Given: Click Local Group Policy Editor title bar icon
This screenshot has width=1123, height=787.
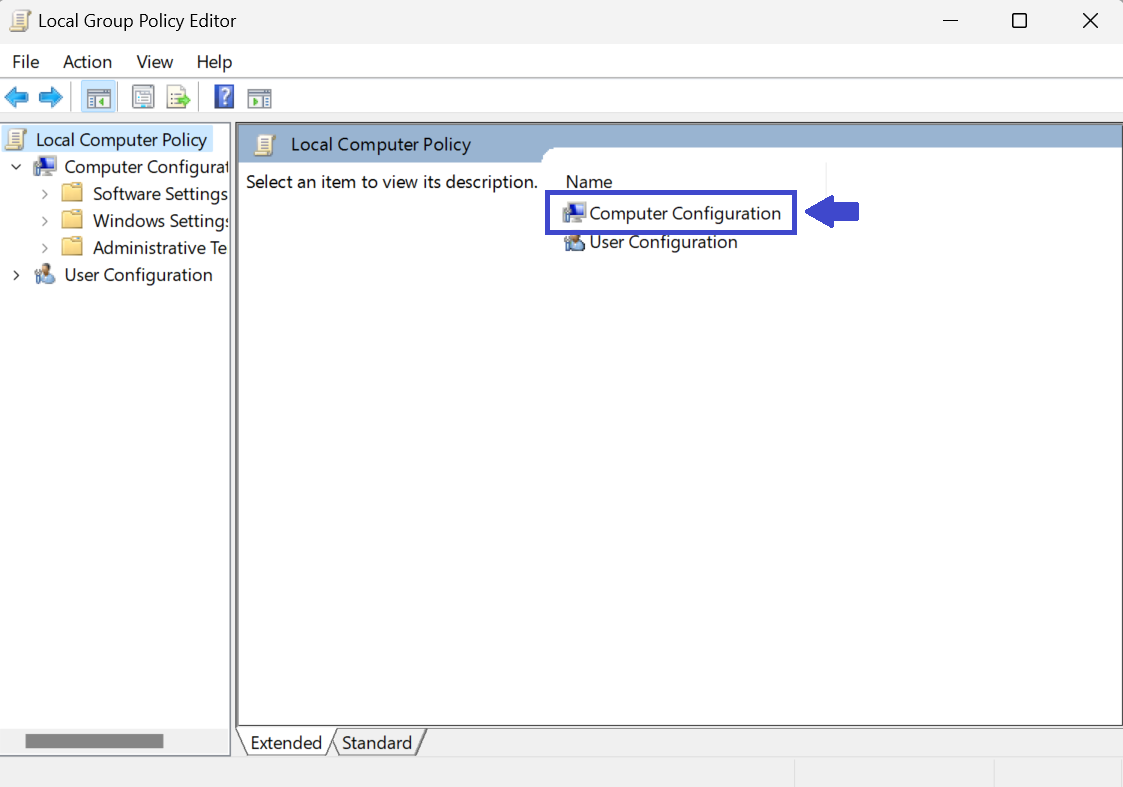Looking at the screenshot, I should pos(19,21).
